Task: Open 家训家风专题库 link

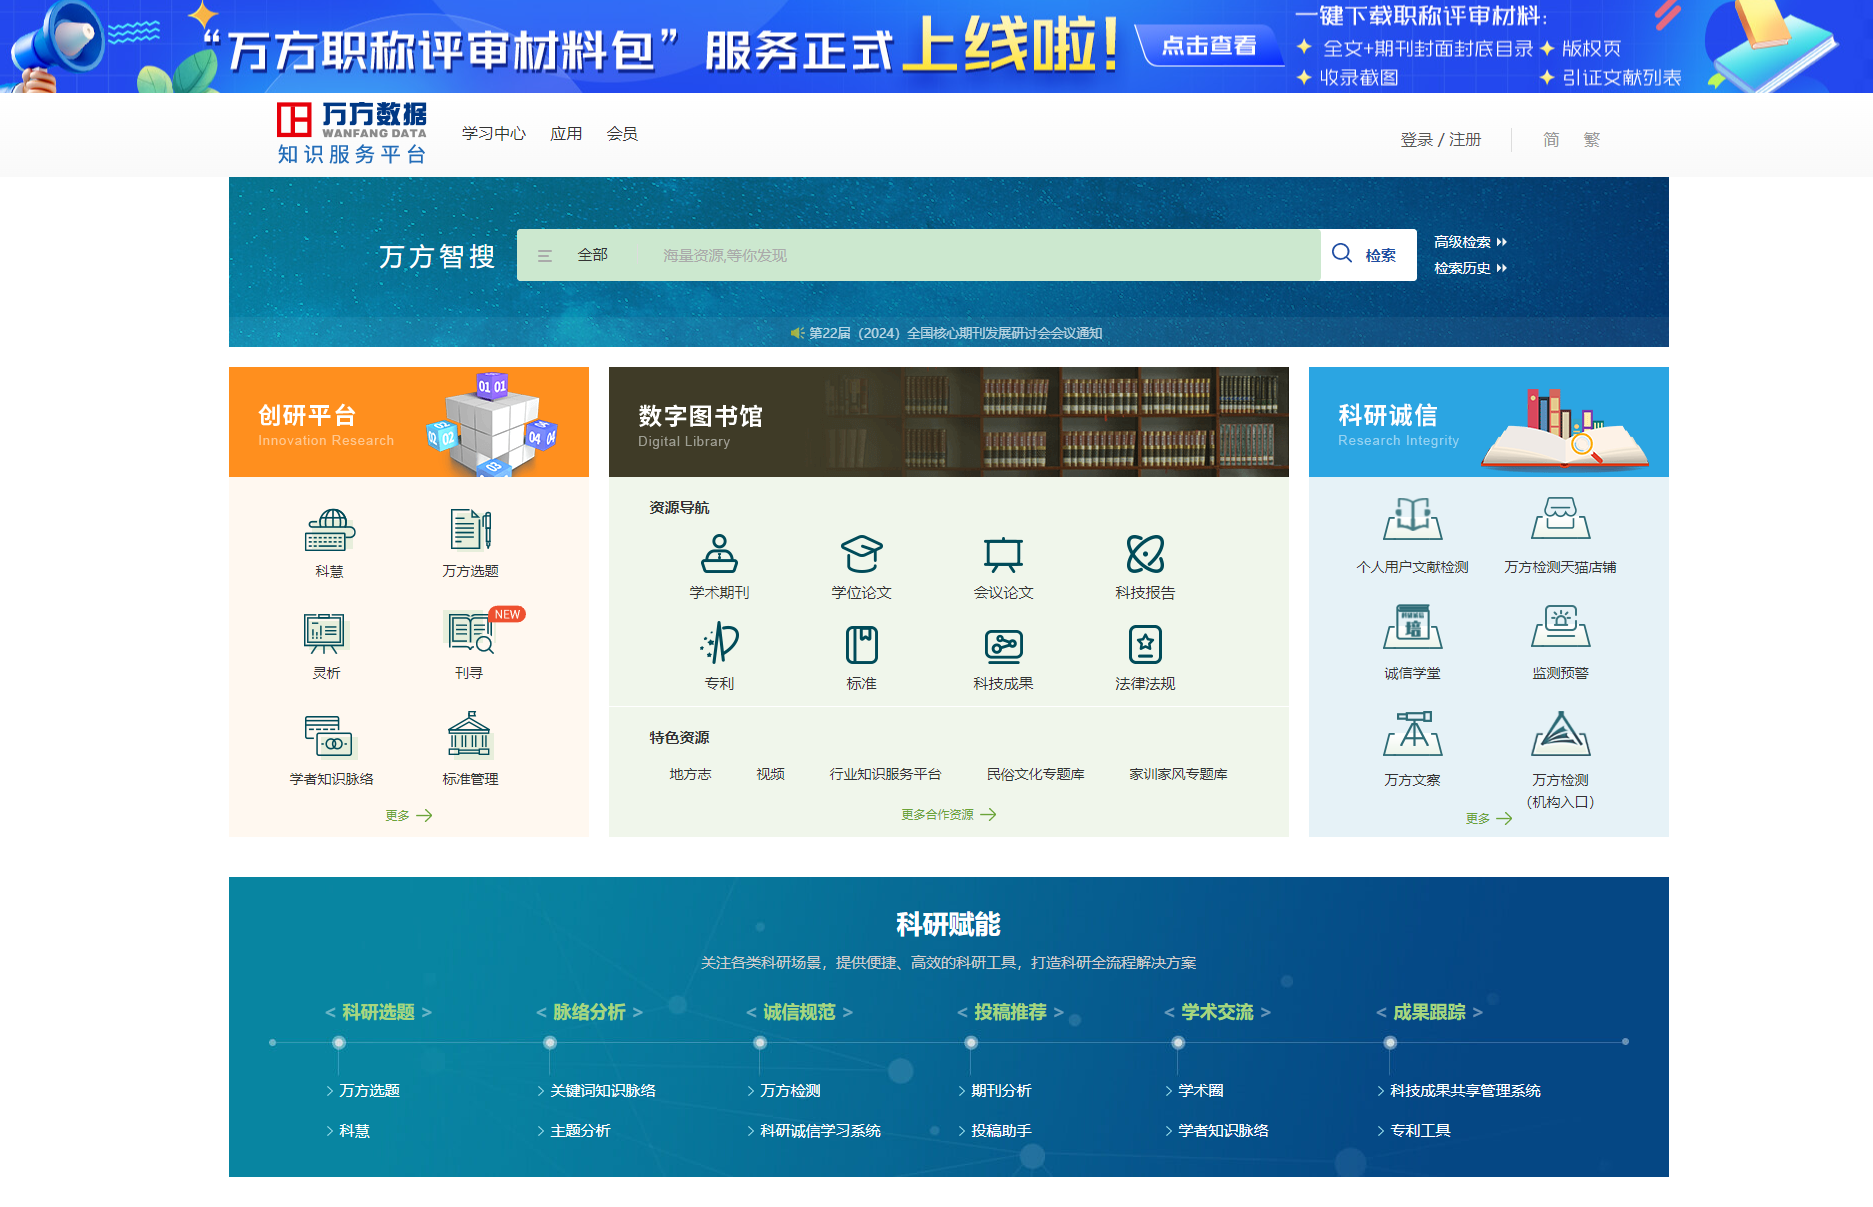Action: tap(1178, 774)
